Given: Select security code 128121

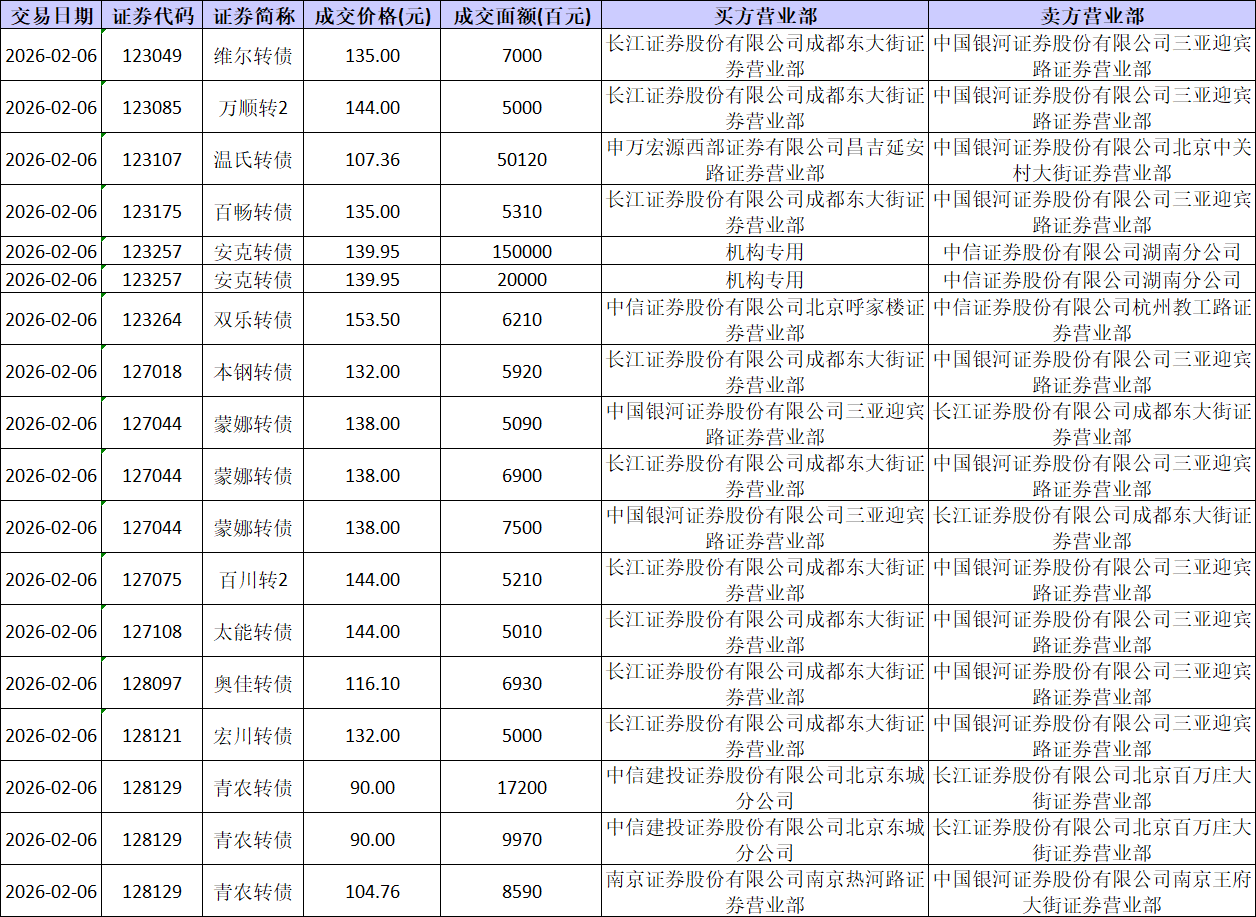Looking at the screenshot, I should [x=152, y=736].
